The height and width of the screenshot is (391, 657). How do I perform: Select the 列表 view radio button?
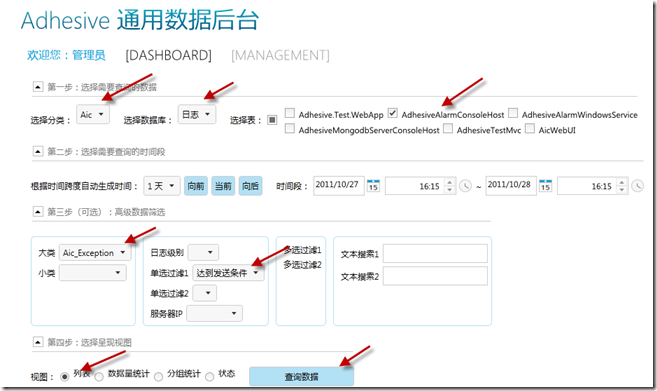[64, 377]
